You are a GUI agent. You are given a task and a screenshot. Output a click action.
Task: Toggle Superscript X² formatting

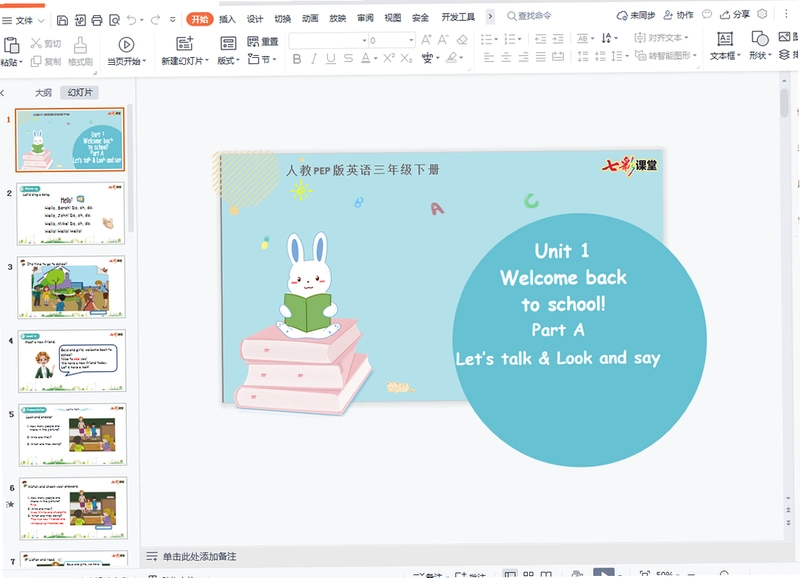[389, 58]
